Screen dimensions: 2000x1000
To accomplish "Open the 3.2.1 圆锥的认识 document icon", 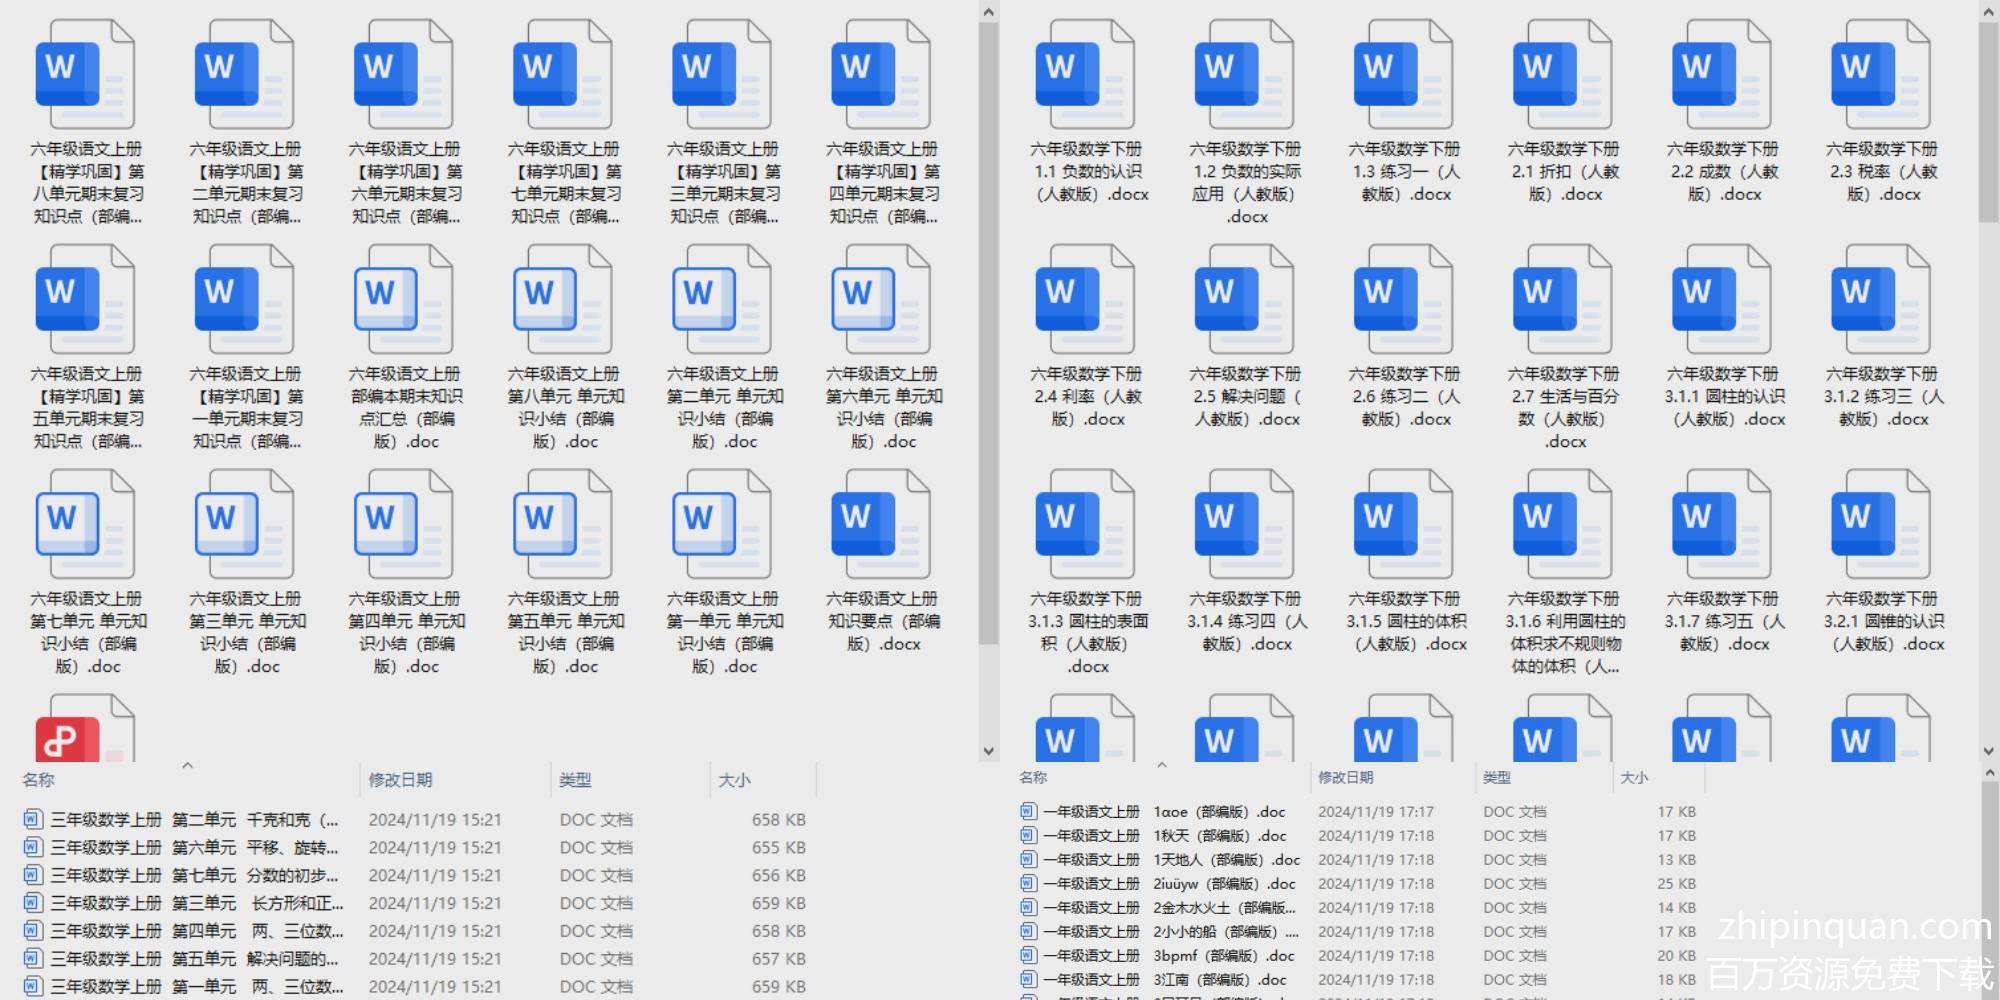I will (1880, 525).
